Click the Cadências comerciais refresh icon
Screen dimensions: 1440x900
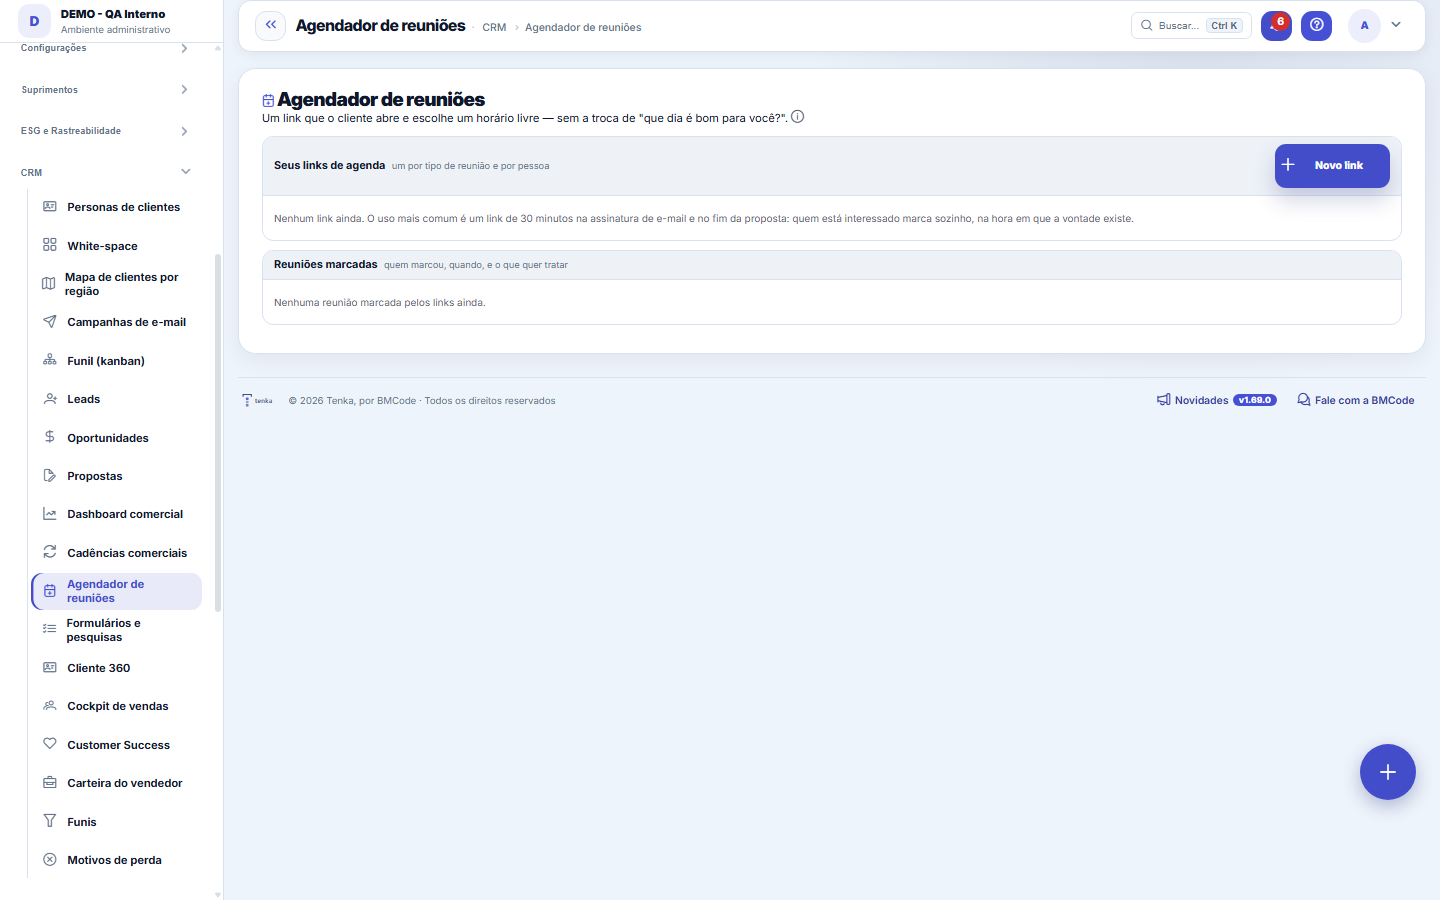pos(50,552)
